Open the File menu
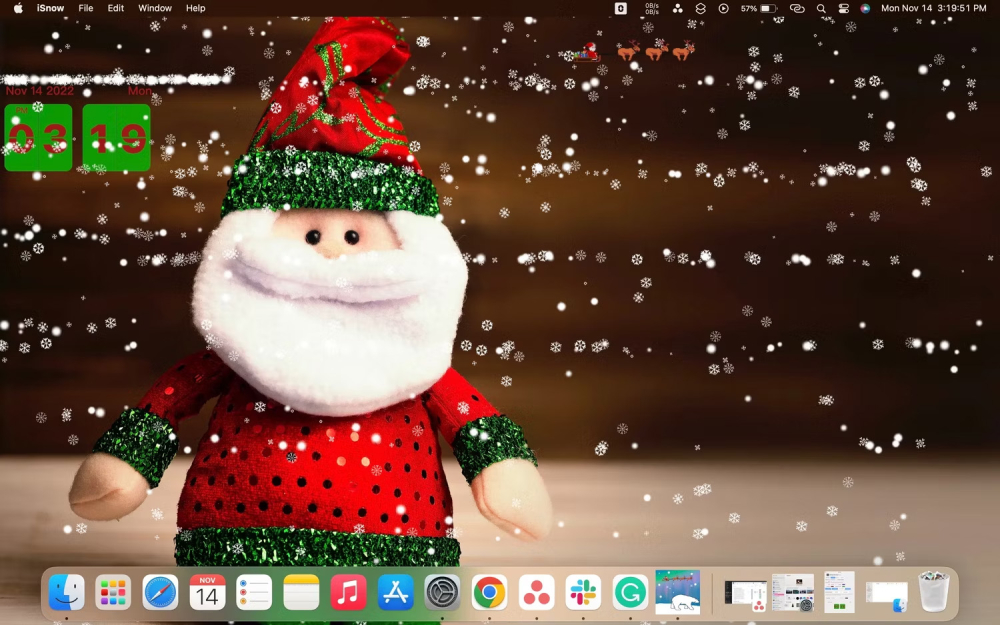The height and width of the screenshot is (625, 1000). tap(86, 8)
